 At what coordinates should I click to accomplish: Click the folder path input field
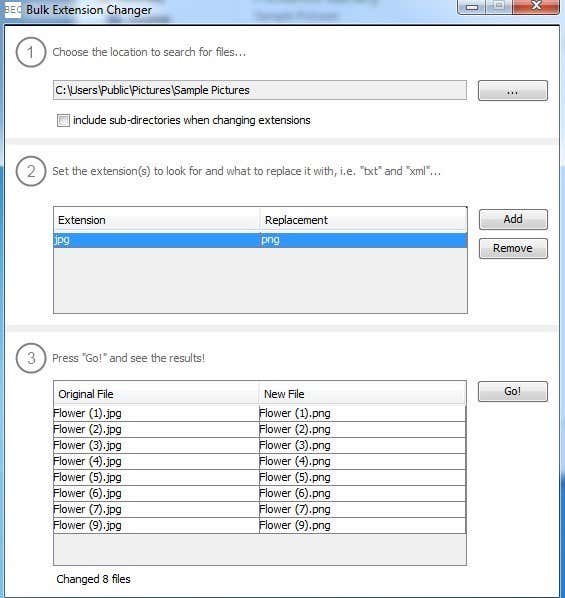260,90
